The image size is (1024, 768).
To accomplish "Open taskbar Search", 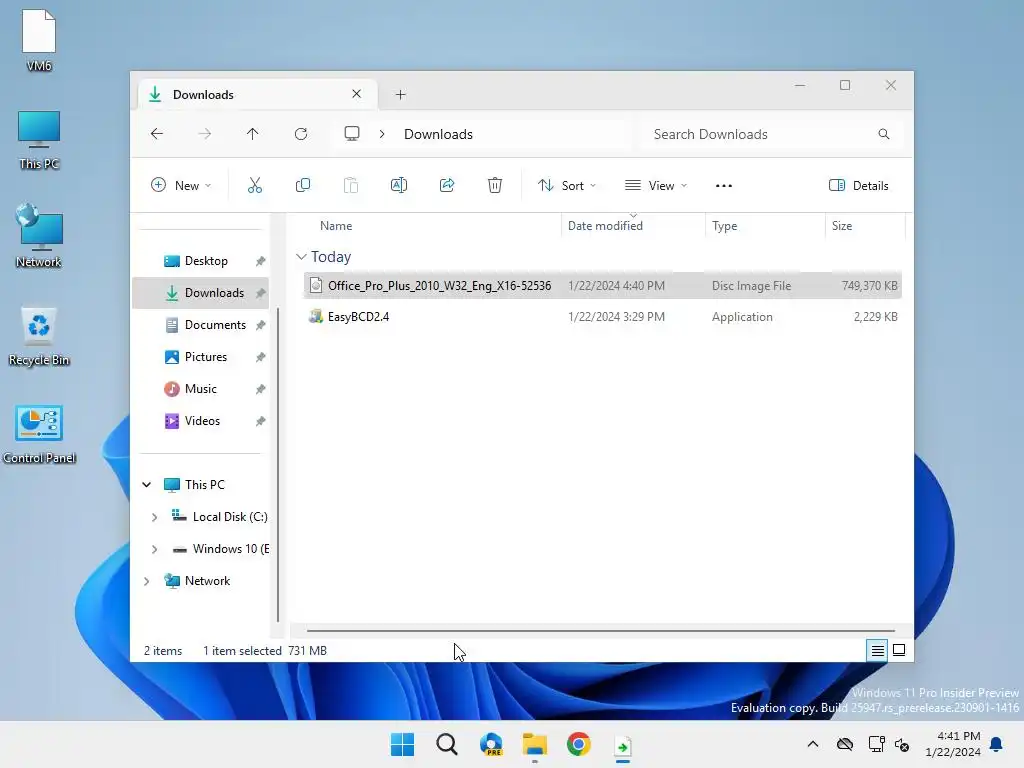I will 447,744.
